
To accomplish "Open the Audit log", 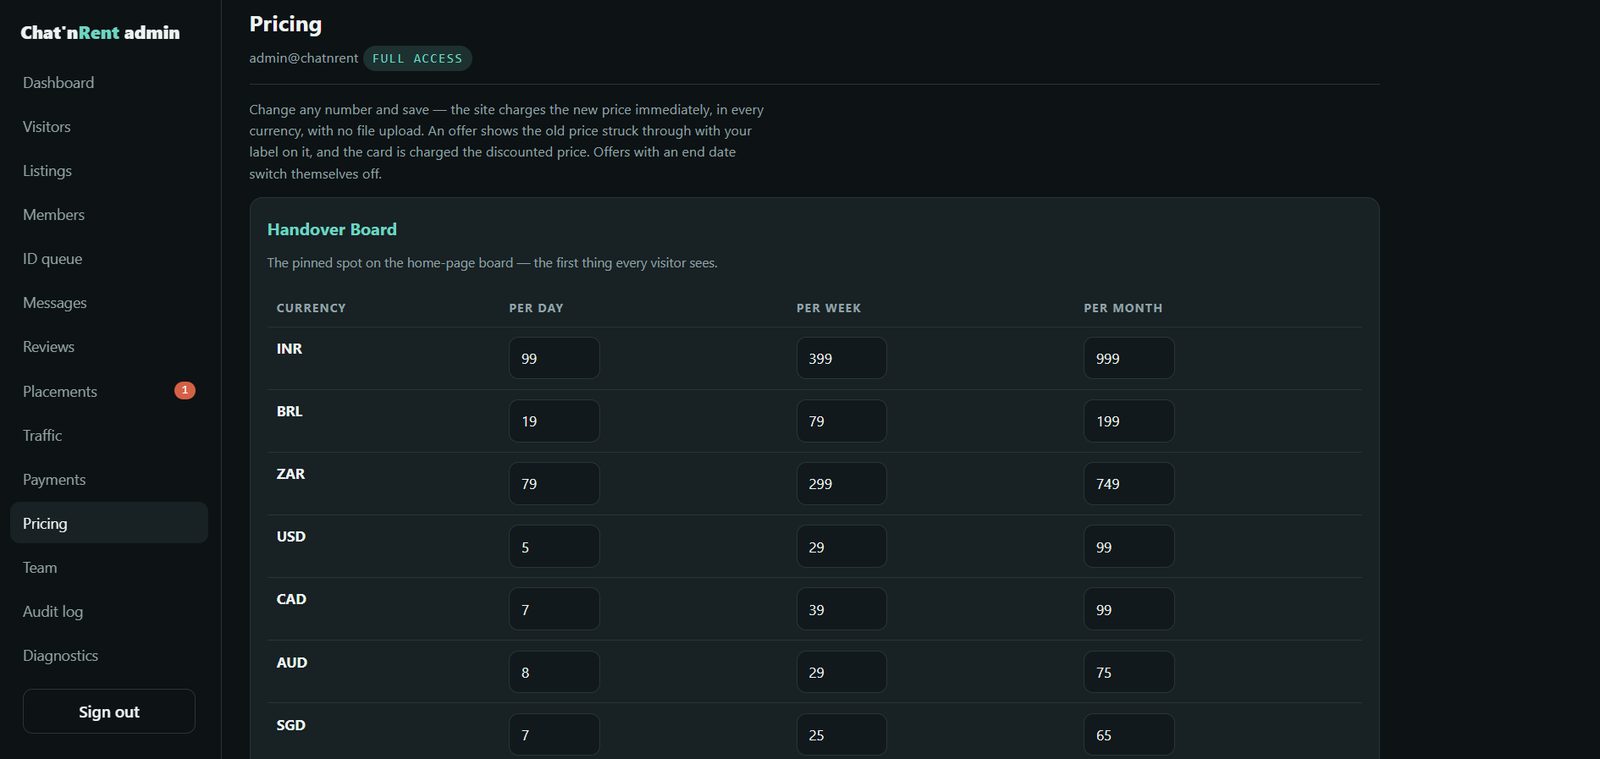I will pyautogui.click(x=109, y=611).
